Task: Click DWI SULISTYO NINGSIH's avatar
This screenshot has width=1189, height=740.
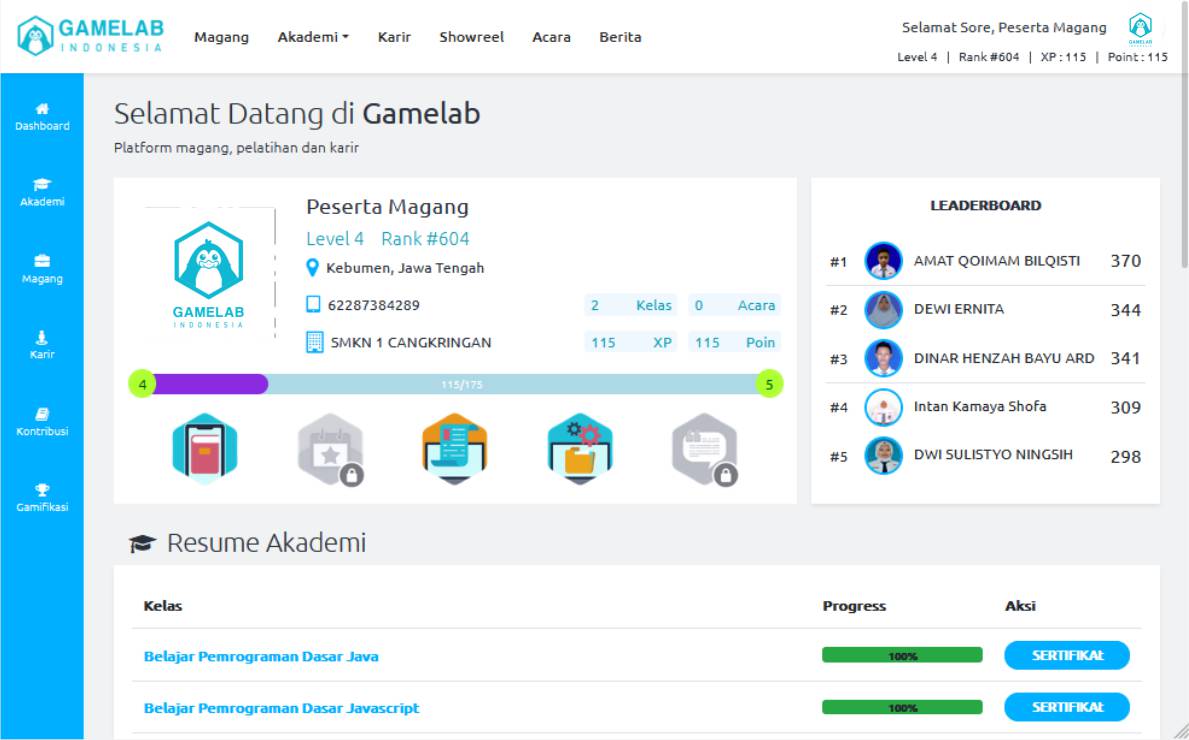Action: [x=883, y=456]
